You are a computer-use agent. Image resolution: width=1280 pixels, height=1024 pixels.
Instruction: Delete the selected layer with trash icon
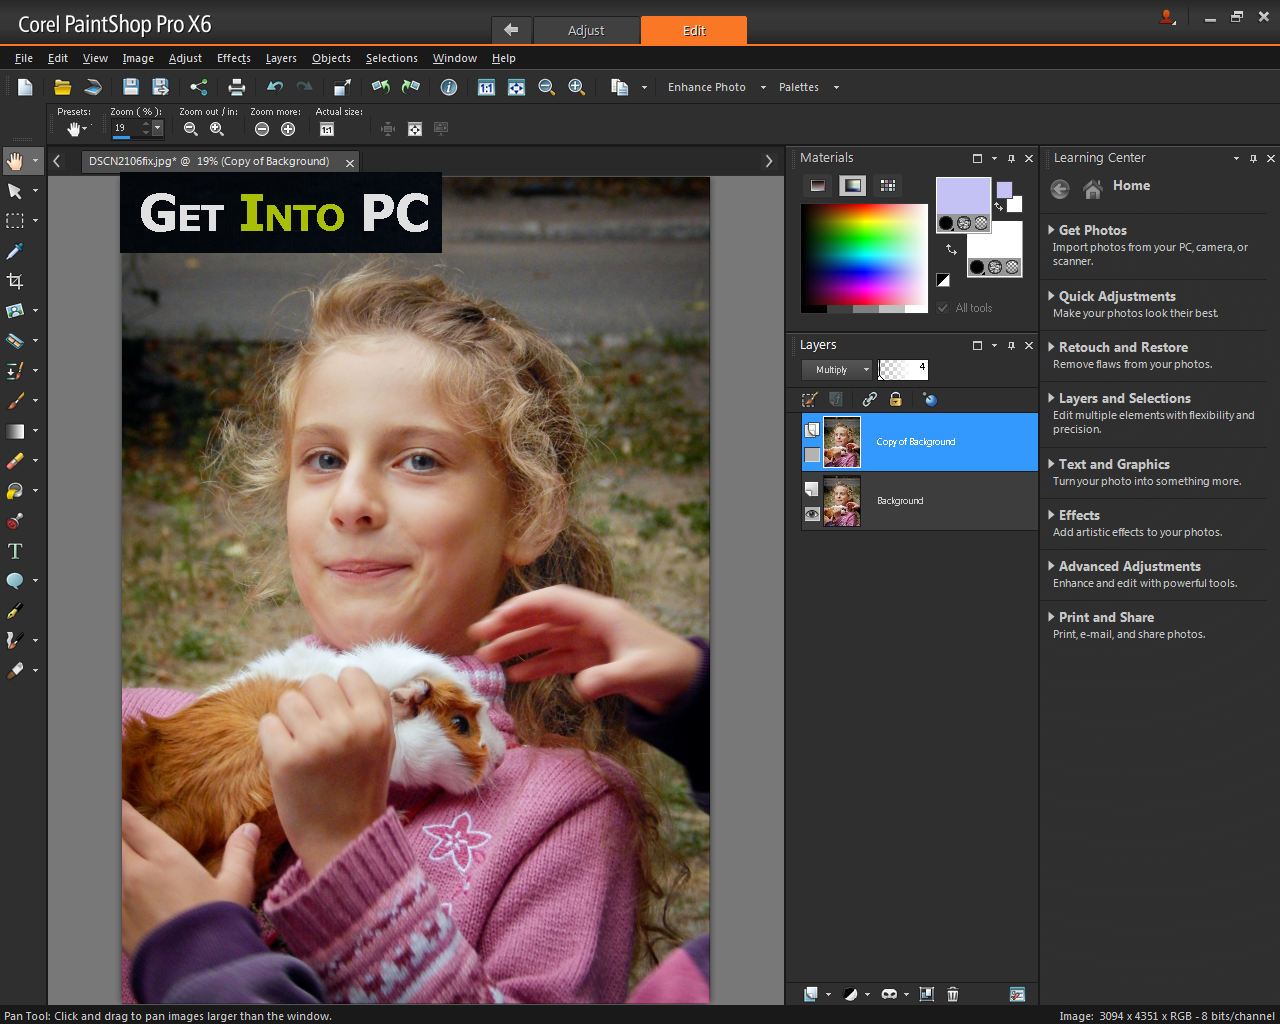pyautogui.click(x=952, y=994)
